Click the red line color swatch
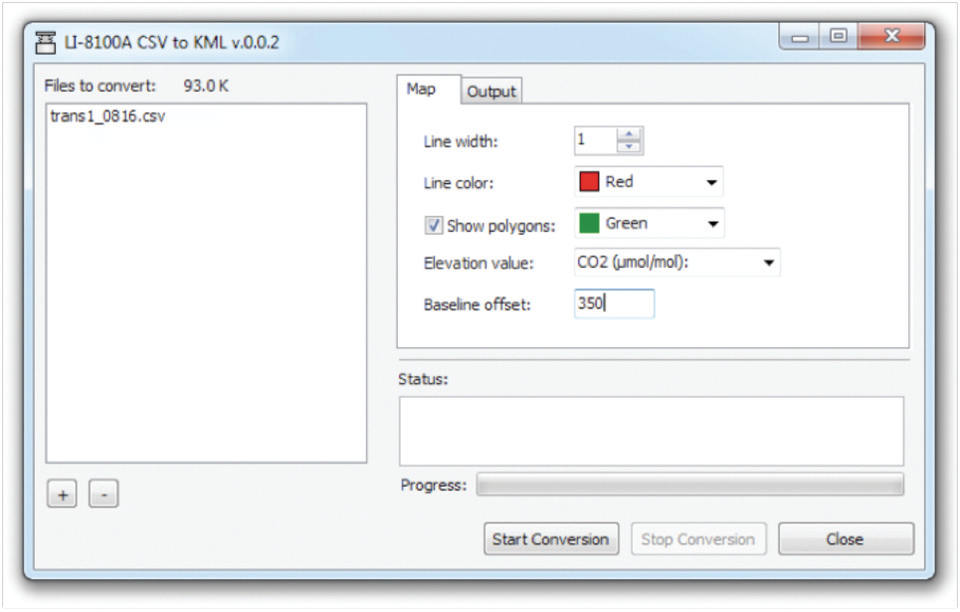960x612 pixels. pyautogui.click(x=589, y=182)
